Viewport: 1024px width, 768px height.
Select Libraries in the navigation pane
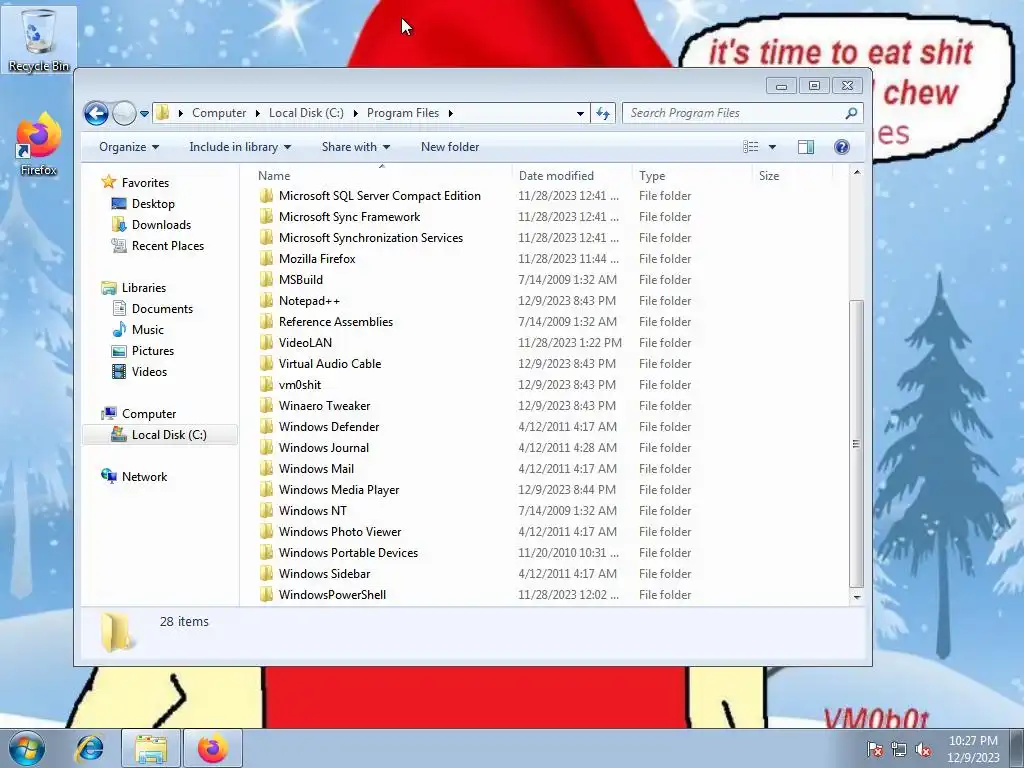[x=144, y=288]
